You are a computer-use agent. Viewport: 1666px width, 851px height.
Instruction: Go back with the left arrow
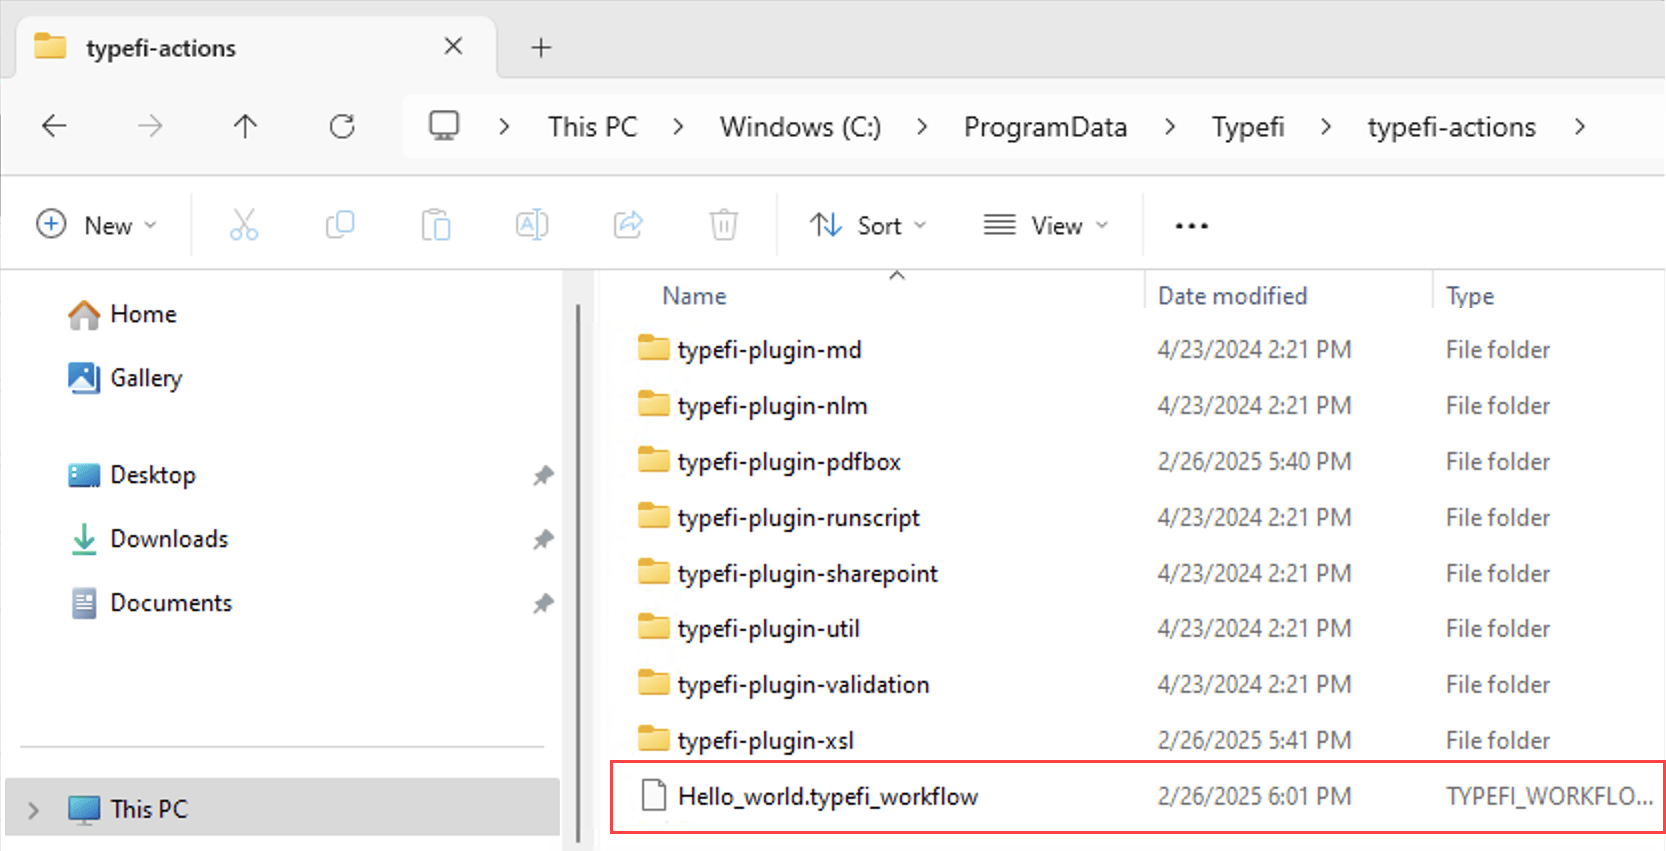coord(54,126)
